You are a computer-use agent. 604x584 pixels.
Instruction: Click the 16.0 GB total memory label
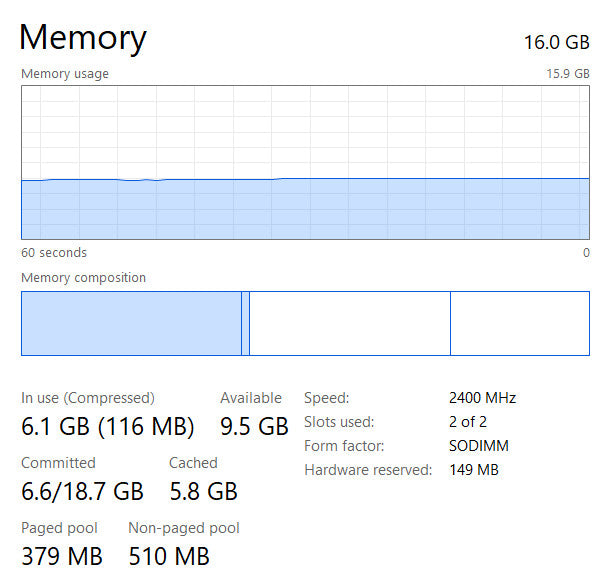tap(556, 42)
